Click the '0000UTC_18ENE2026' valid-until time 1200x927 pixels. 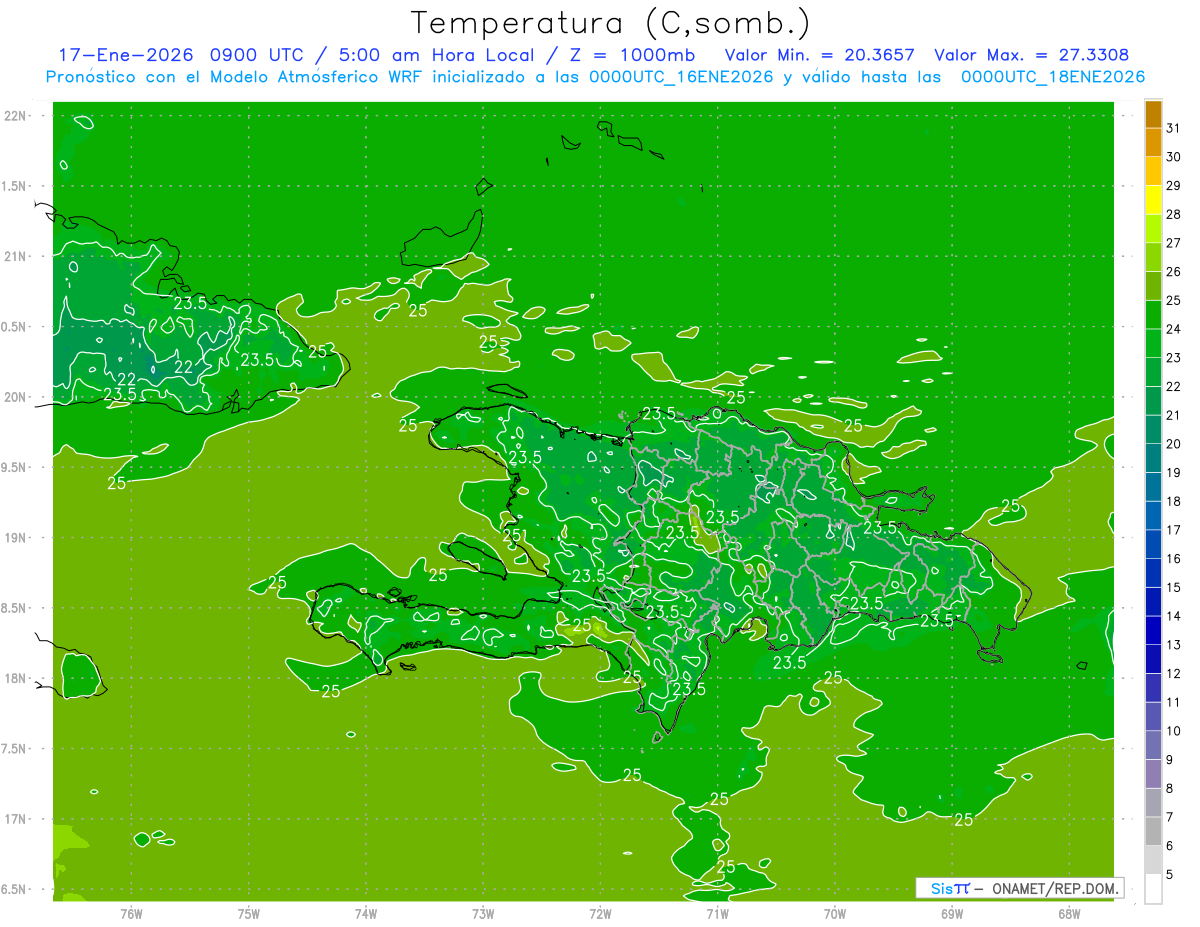coord(1052,77)
